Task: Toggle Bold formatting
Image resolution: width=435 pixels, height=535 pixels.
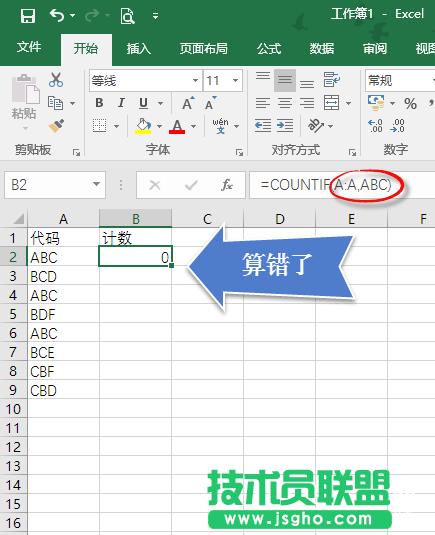Action: click(x=99, y=103)
